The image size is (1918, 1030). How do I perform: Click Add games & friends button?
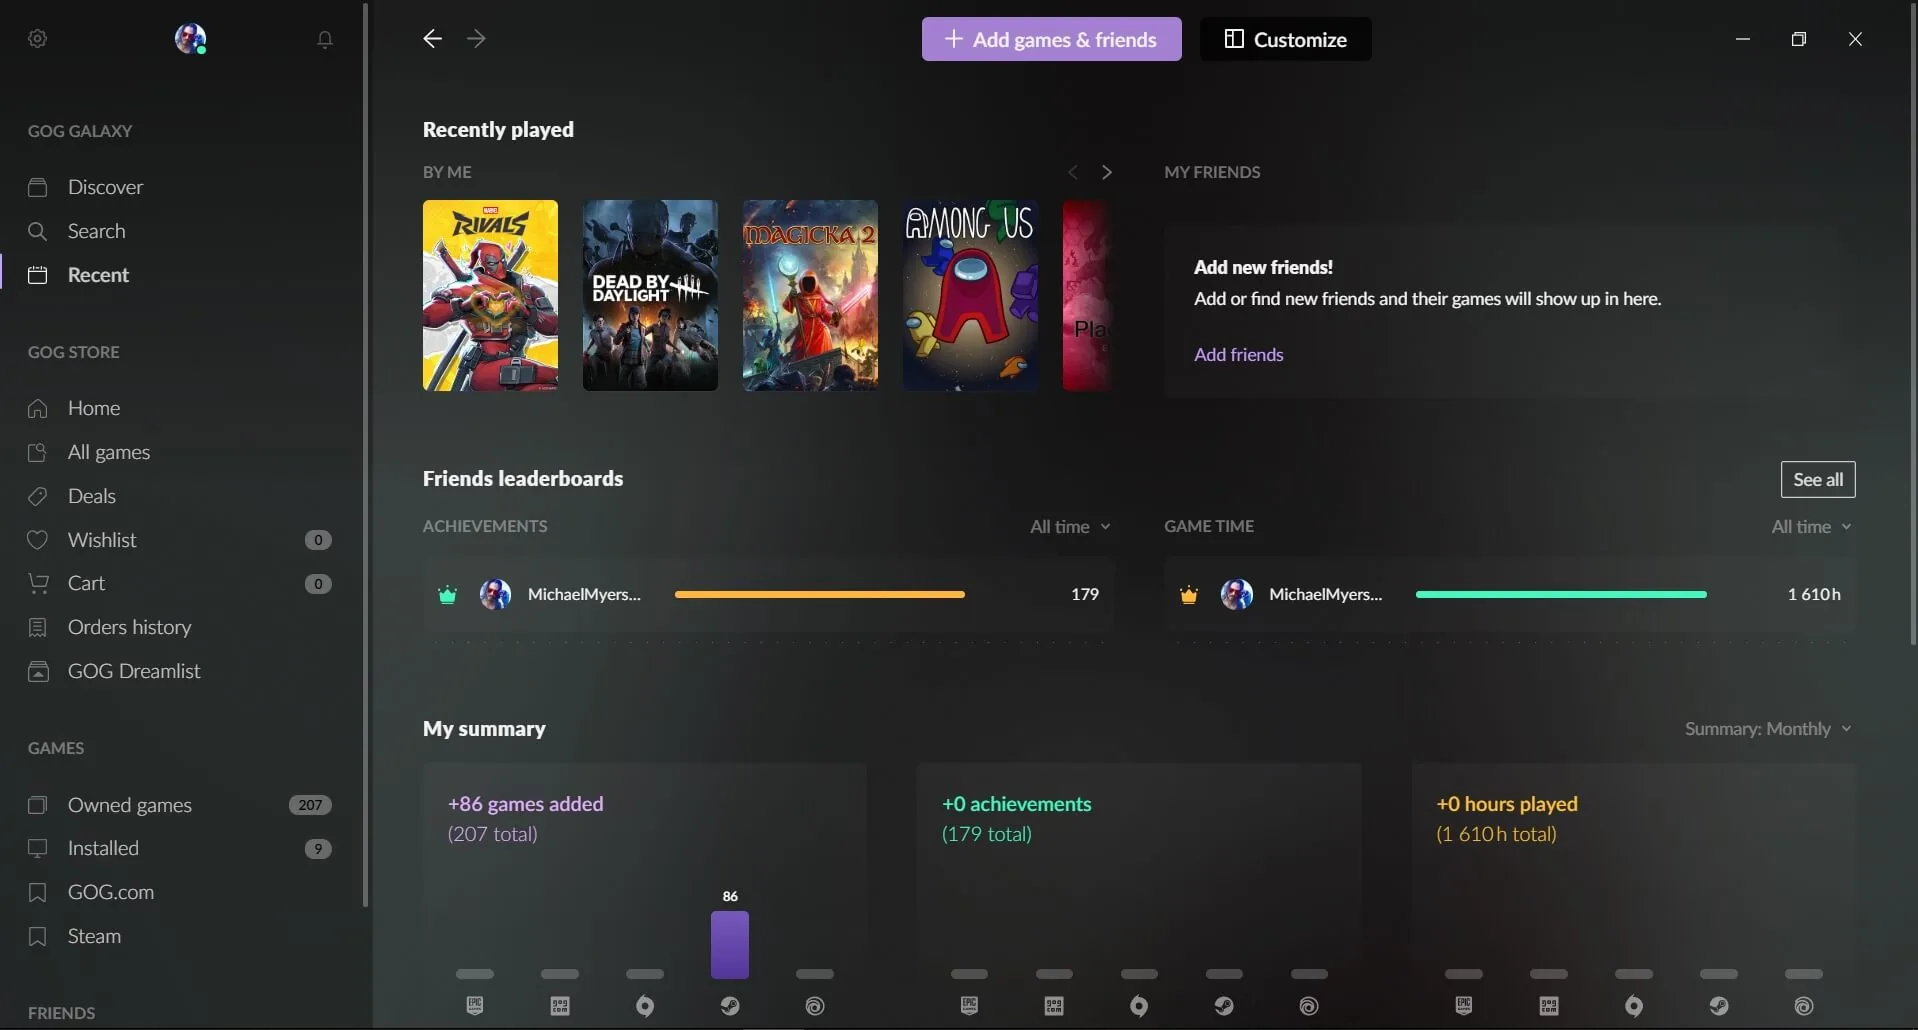(x=1051, y=39)
